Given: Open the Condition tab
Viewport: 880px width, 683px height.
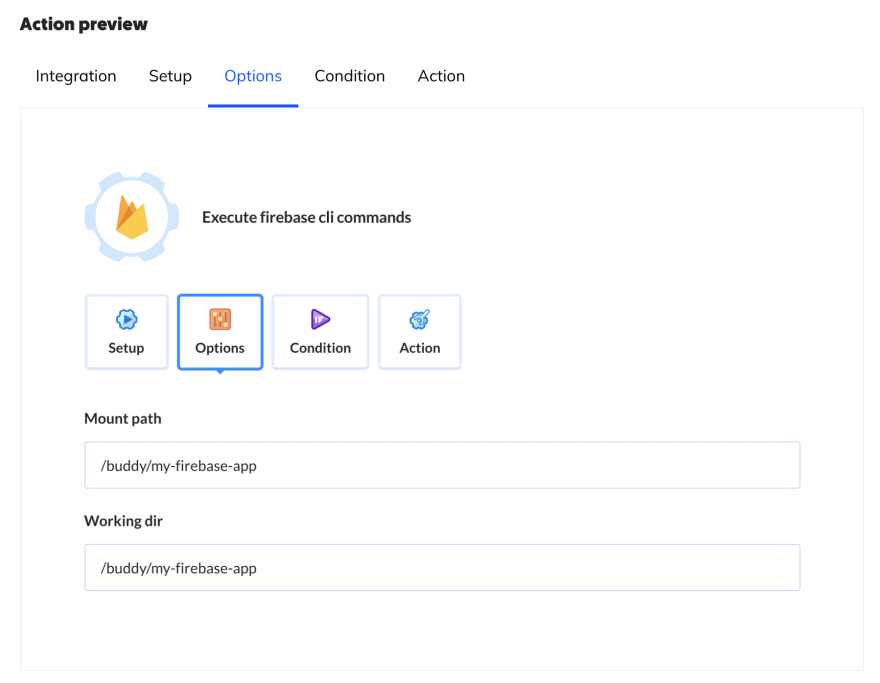Looking at the screenshot, I should pos(350,76).
